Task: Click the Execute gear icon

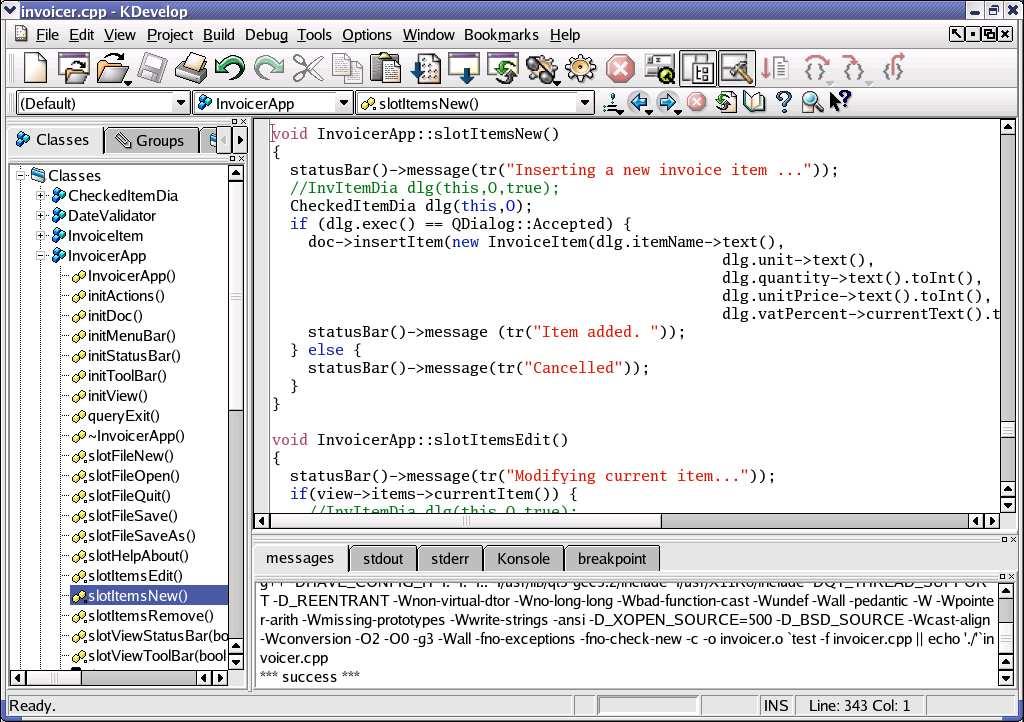Action: 581,69
